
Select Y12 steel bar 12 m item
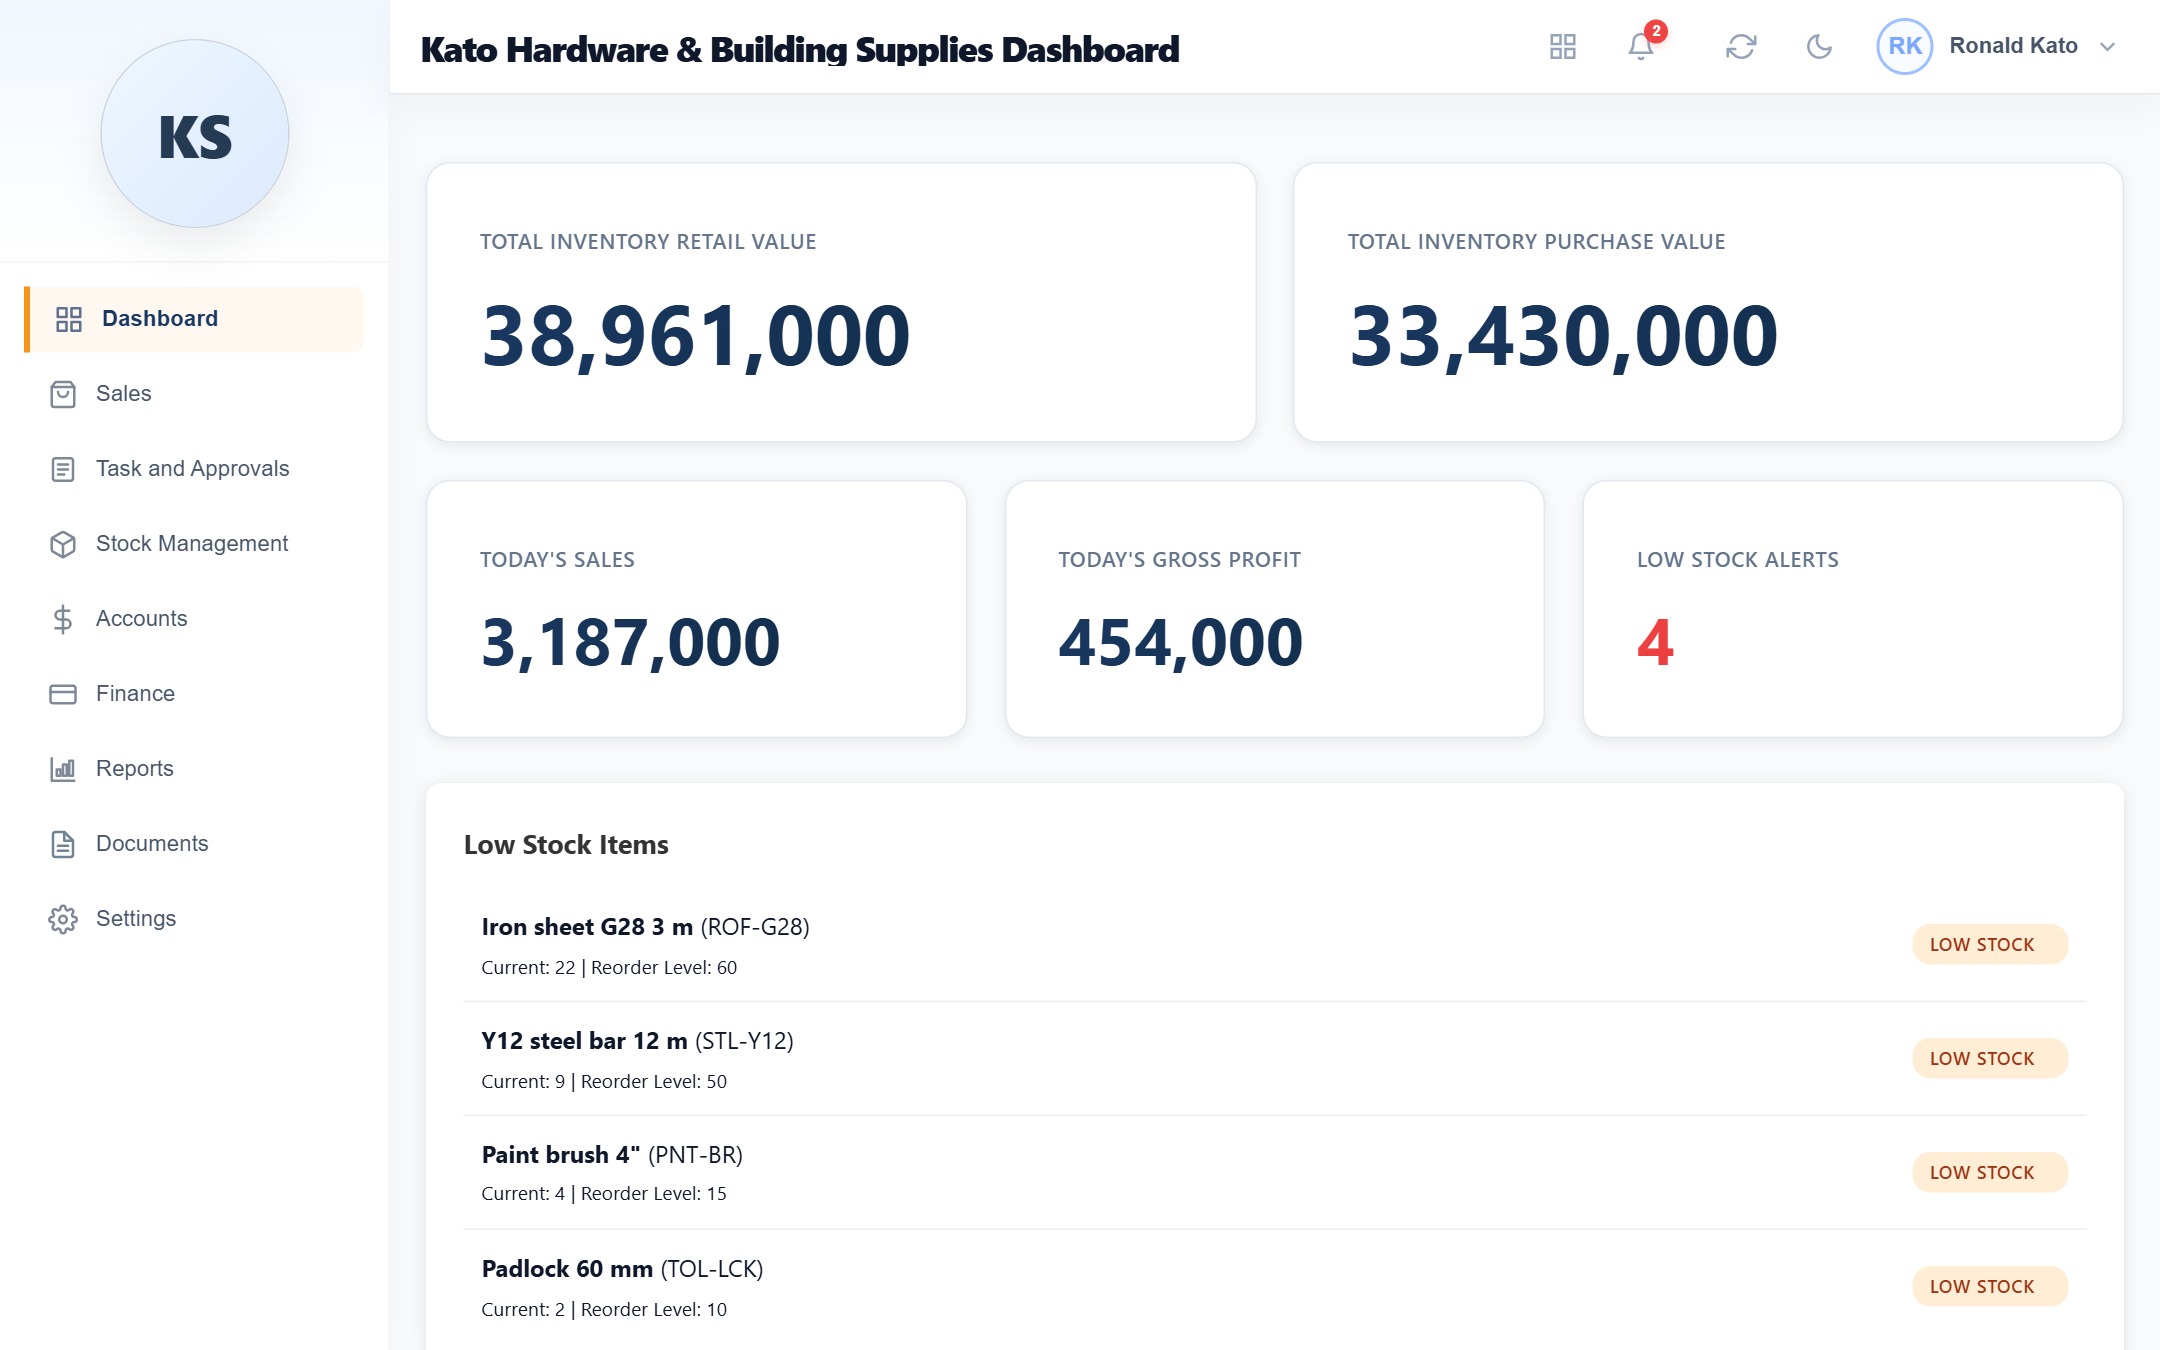coord(1275,1059)
